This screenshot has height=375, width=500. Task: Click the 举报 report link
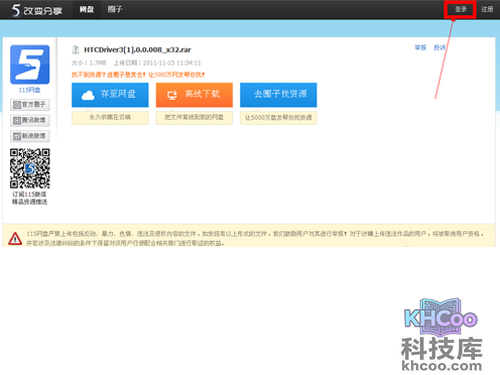click(x=420, y=48)
